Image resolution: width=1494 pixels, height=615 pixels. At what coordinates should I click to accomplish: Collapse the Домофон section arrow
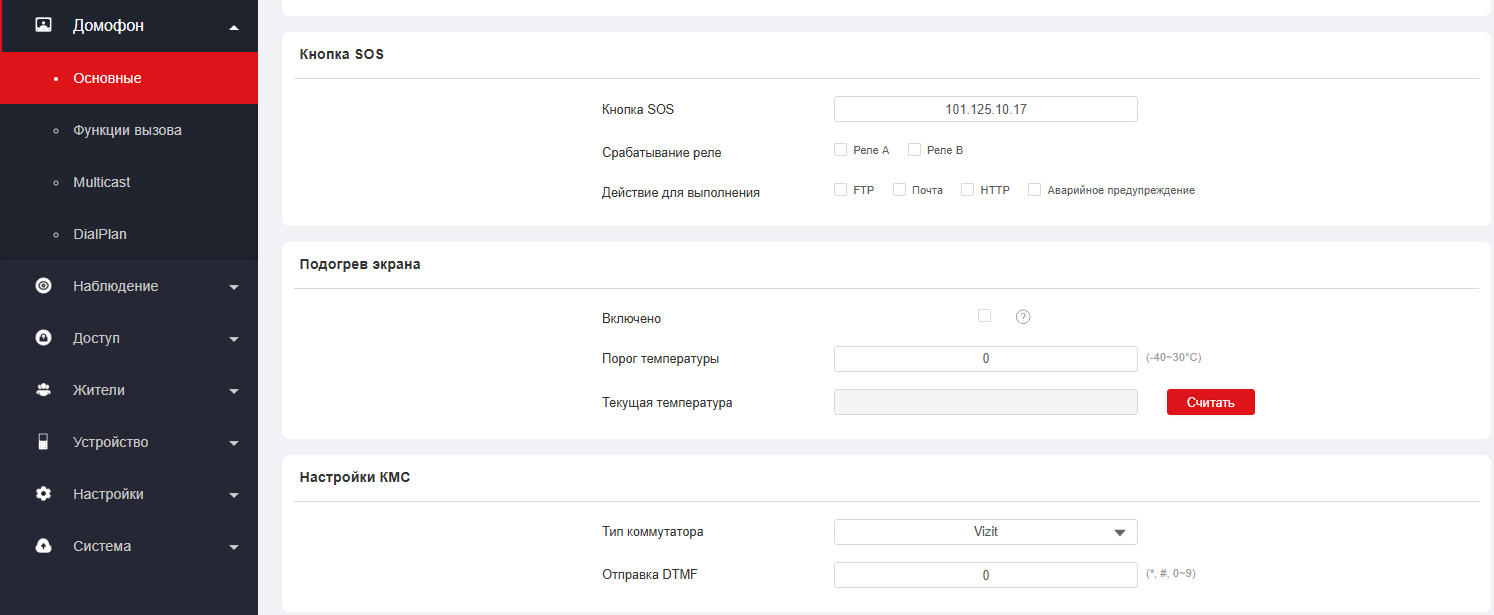(x=234, y=27)
